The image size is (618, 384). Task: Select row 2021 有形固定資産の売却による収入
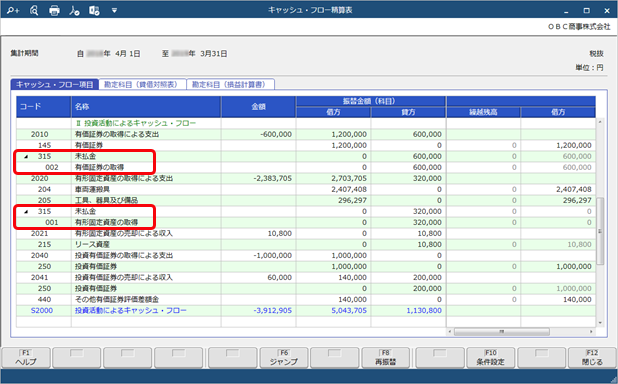(306, 234)
